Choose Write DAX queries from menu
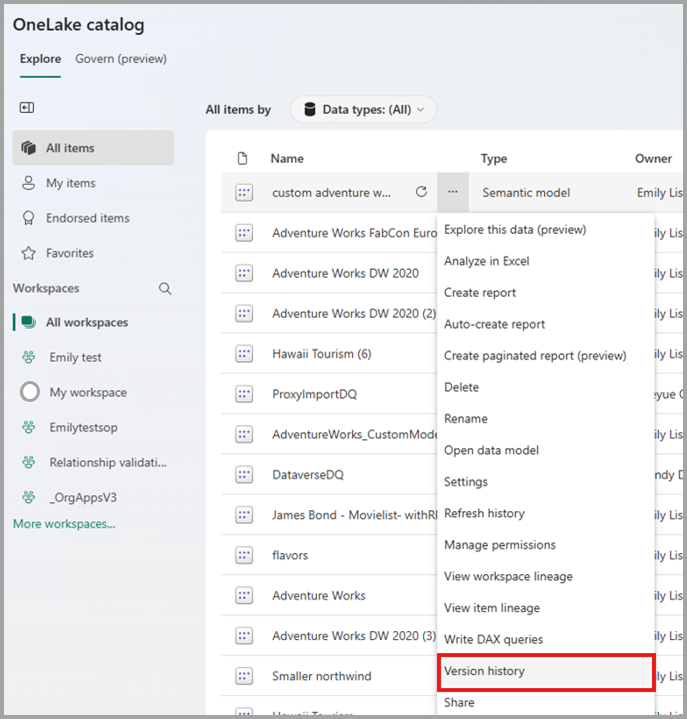 (x=546, y=639)
